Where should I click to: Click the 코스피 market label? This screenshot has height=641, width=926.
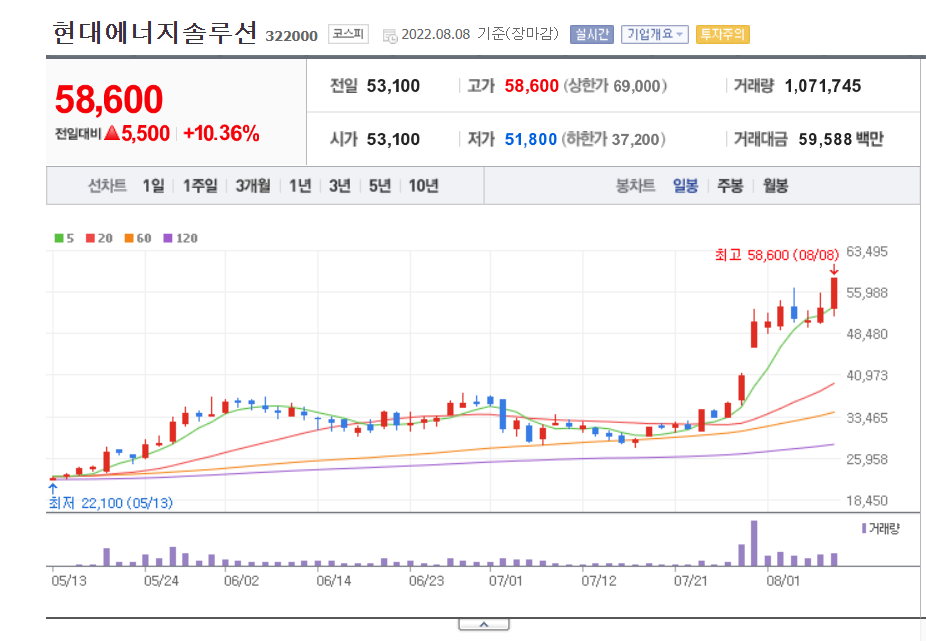[348, 34]
